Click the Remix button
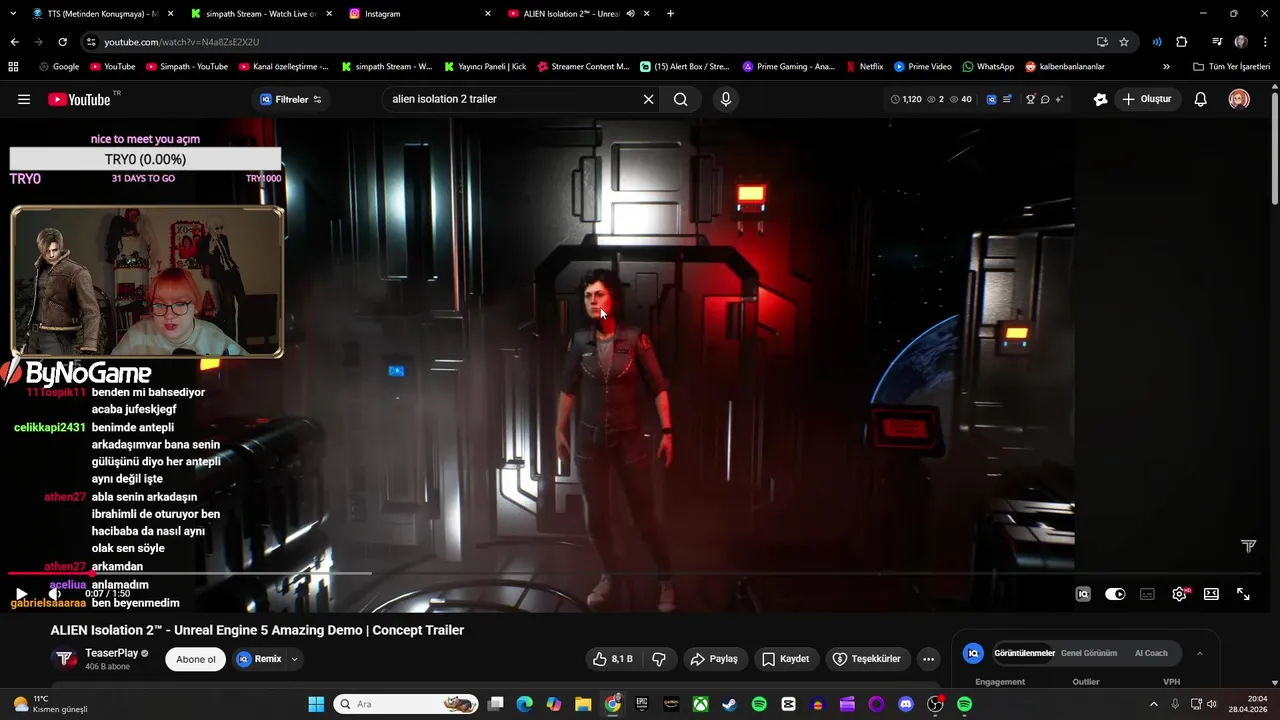This screenshot has height=720, width=1280. pos(259,659)
